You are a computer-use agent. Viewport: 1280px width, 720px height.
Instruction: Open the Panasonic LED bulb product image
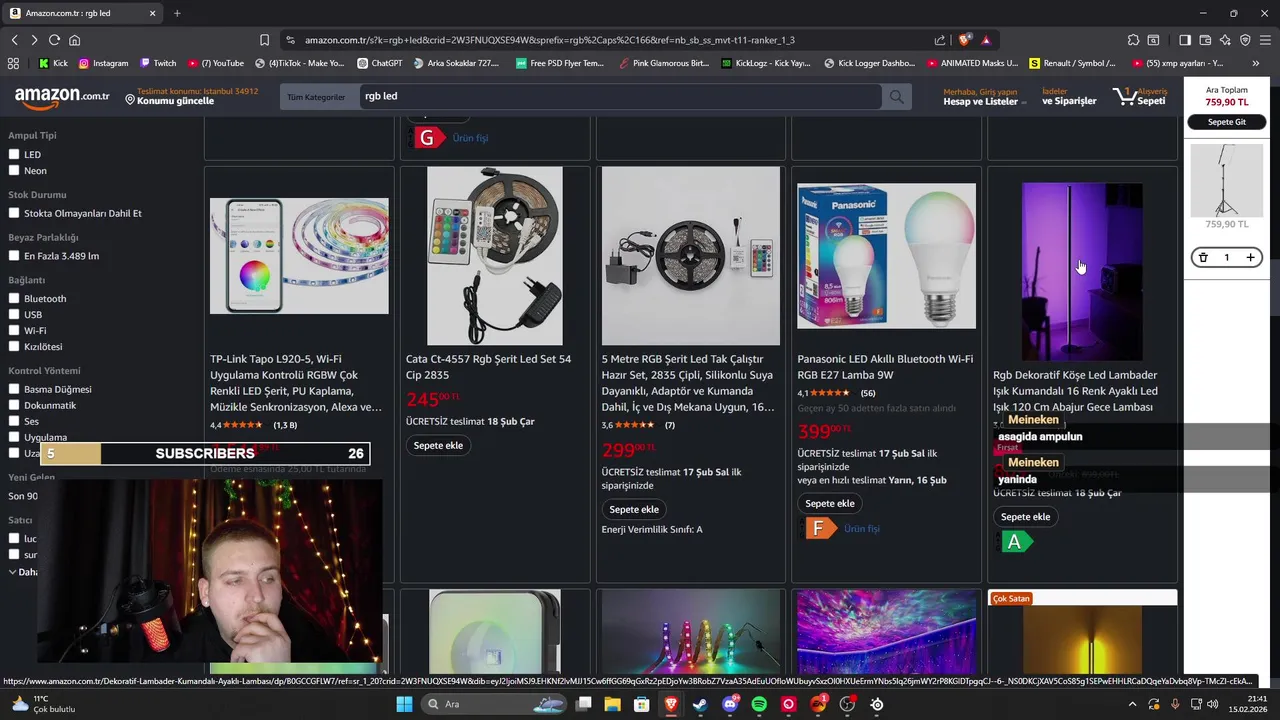click(886, 256)
